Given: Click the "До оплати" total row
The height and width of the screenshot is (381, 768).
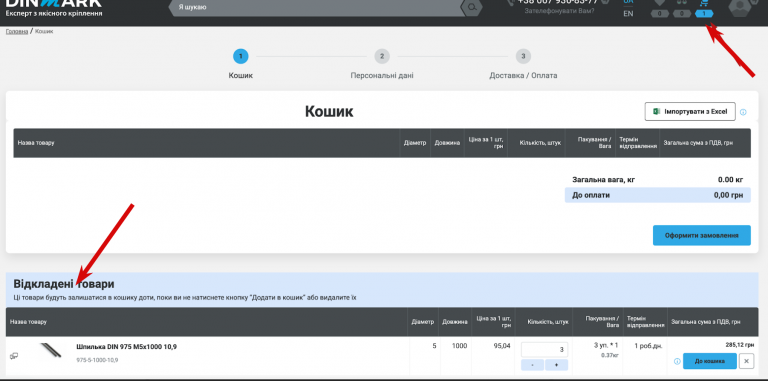Looking at the screenshot, I should point(657,195).
